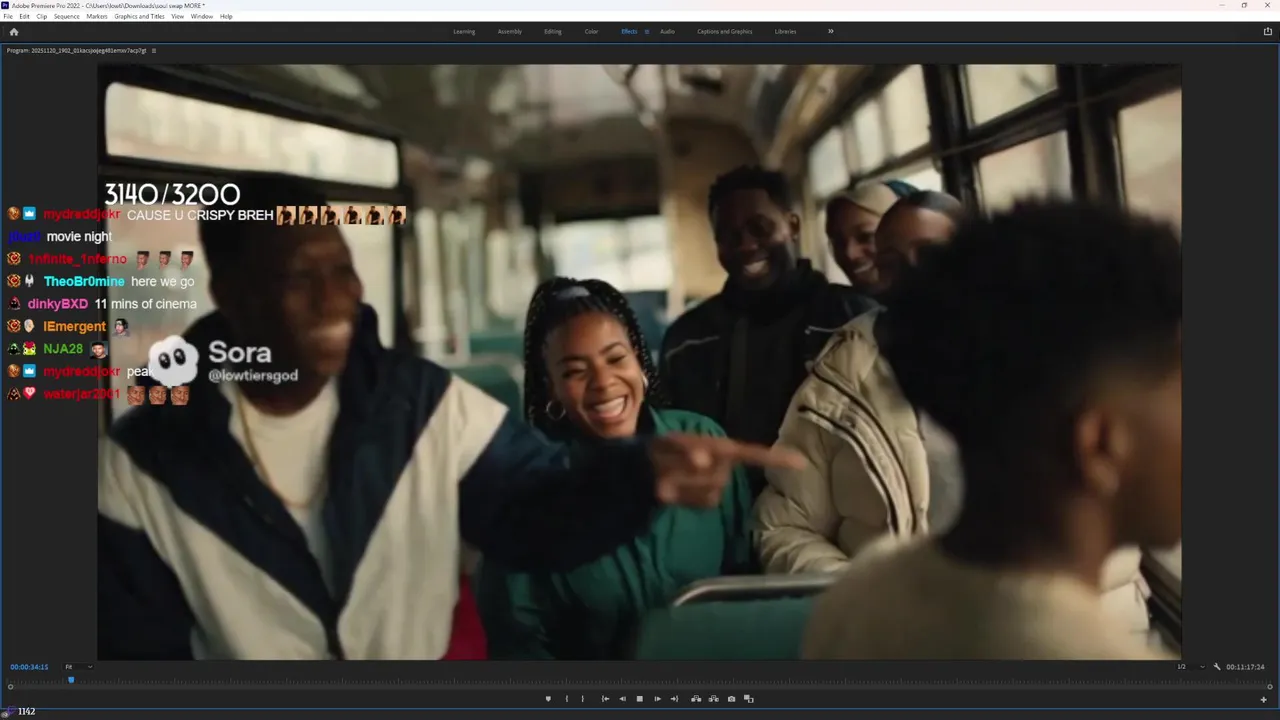Open the Effects workspace options menu icon
1280x720 pixels.
tap(646, 31)
